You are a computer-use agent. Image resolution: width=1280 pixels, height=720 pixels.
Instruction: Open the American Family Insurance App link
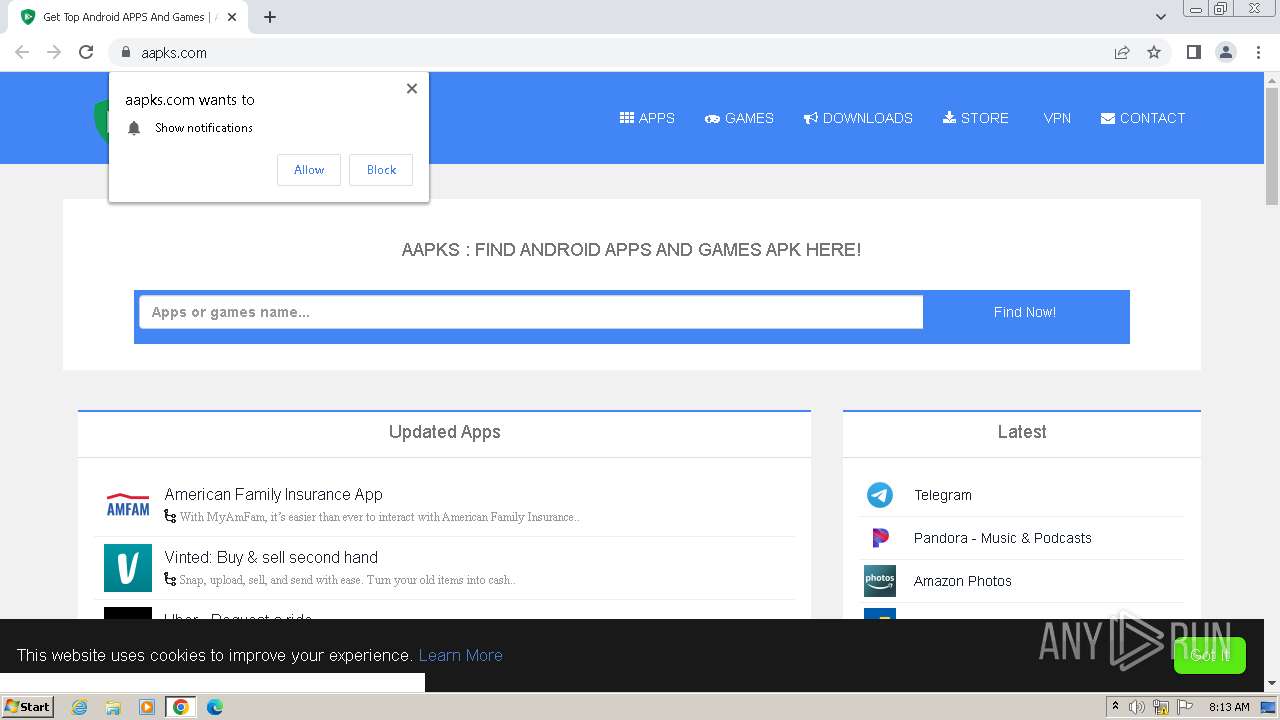(273, 494)
